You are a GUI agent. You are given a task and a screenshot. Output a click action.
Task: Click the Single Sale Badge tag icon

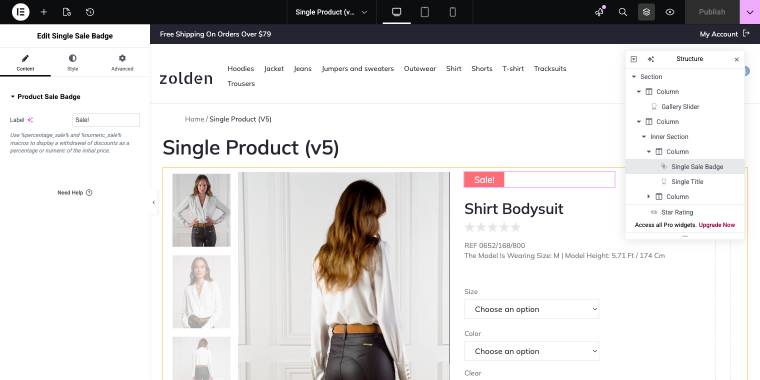664,167
